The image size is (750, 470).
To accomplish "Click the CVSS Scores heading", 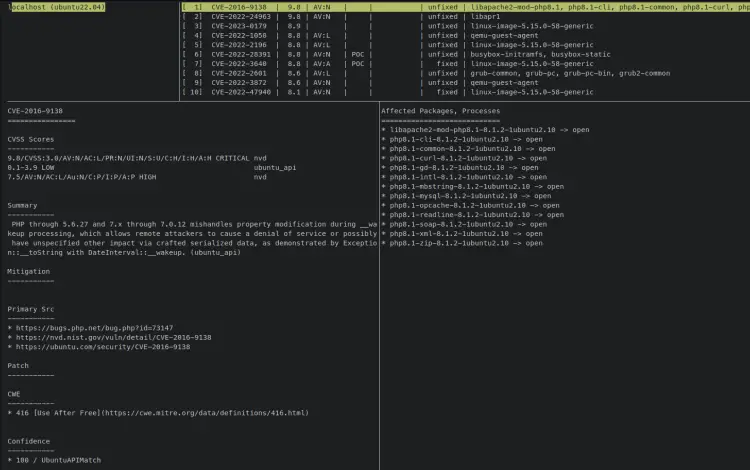I will (31, 140).
